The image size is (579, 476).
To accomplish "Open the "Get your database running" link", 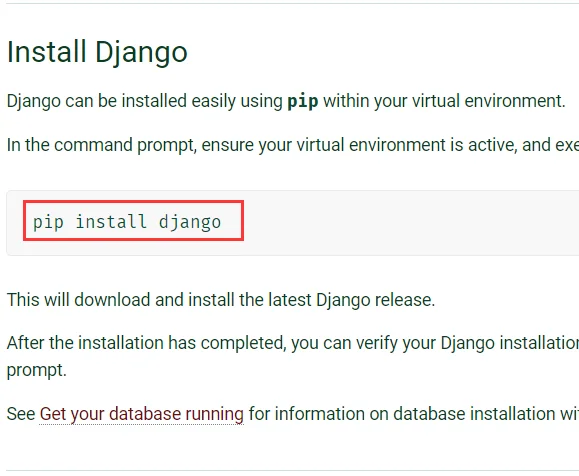I will point(141,414).
